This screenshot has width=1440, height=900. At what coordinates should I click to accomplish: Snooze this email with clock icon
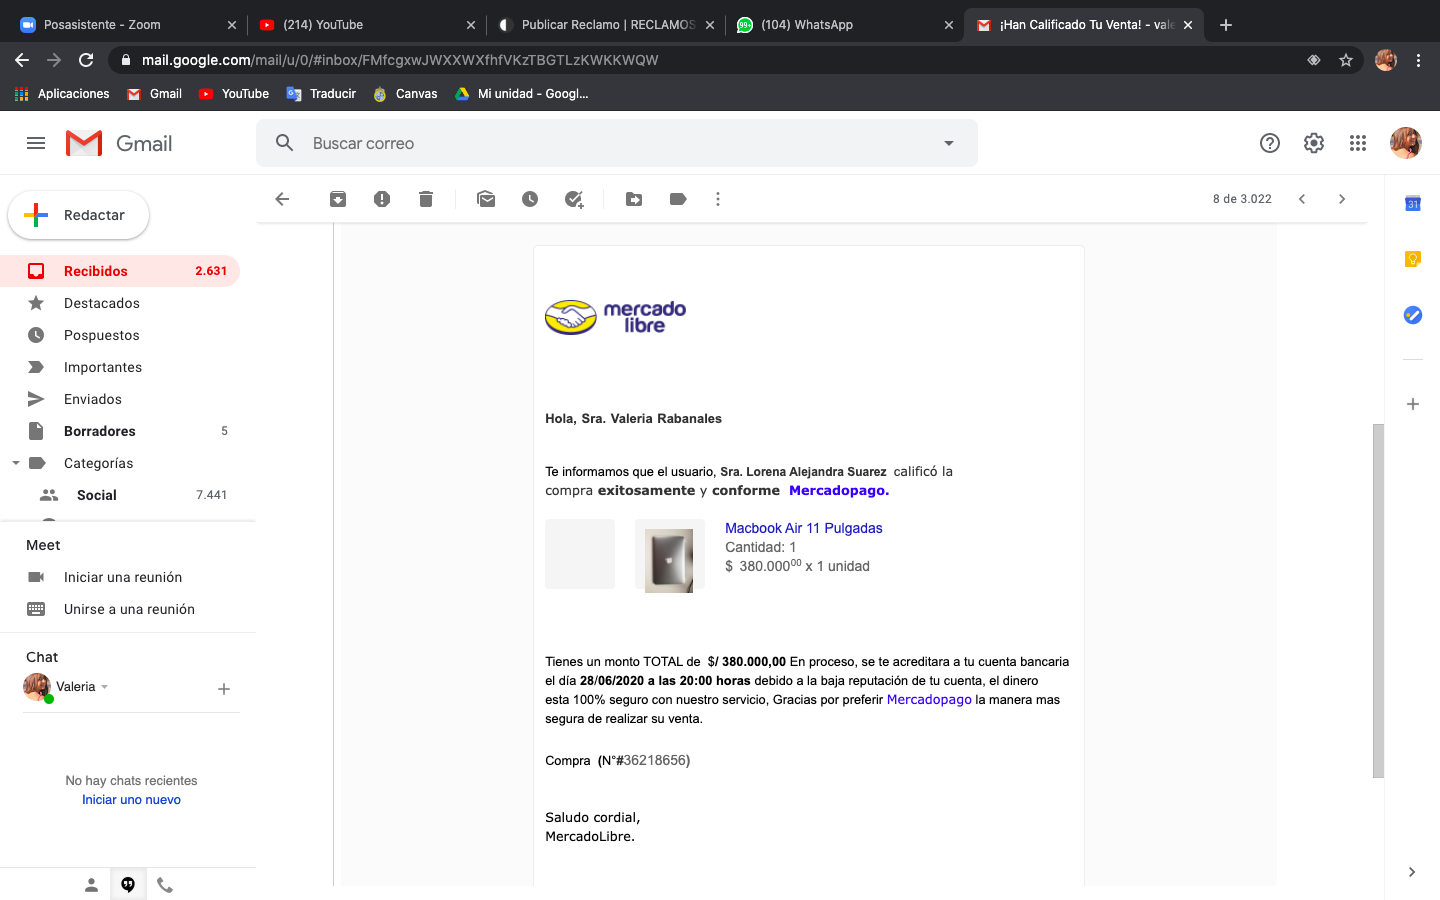tap(530, 199)
